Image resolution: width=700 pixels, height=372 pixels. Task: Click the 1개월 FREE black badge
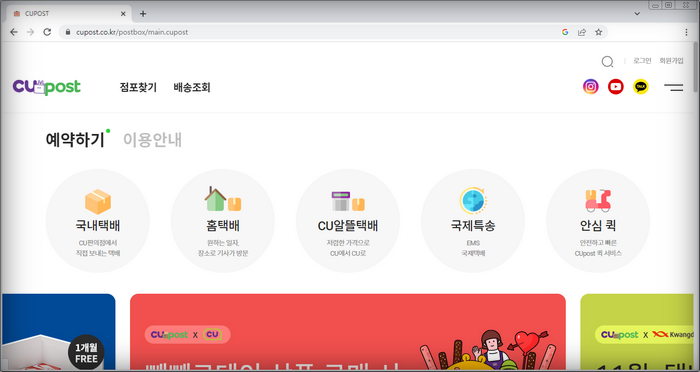point(86,353)
